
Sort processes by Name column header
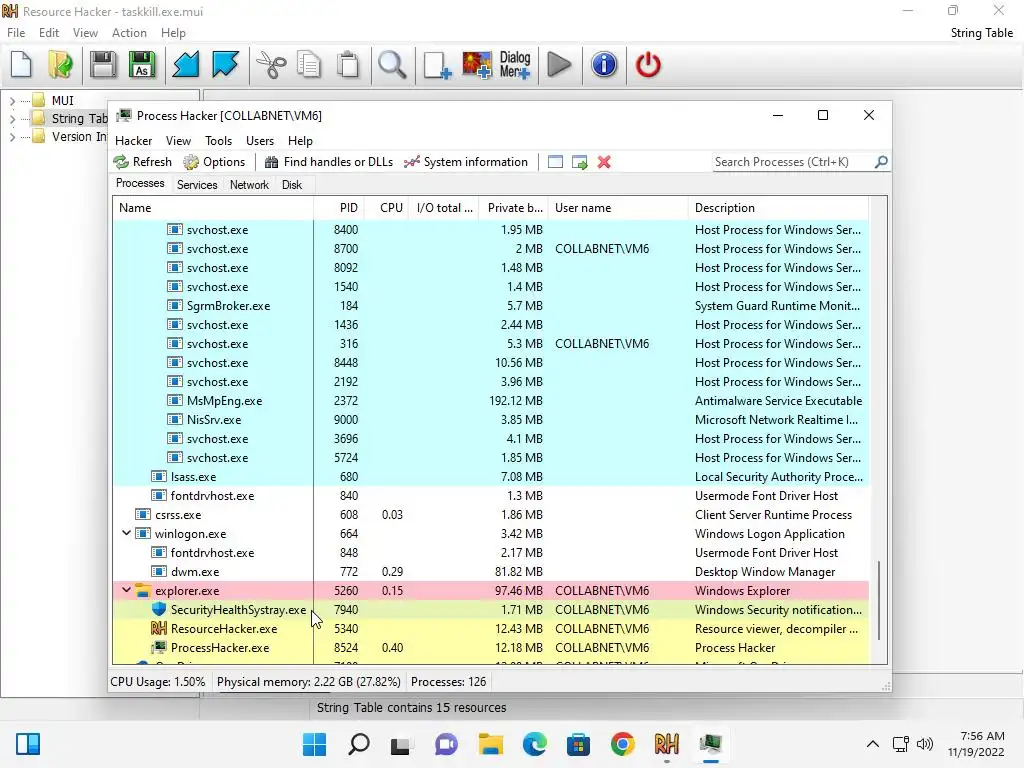(213, 208)
